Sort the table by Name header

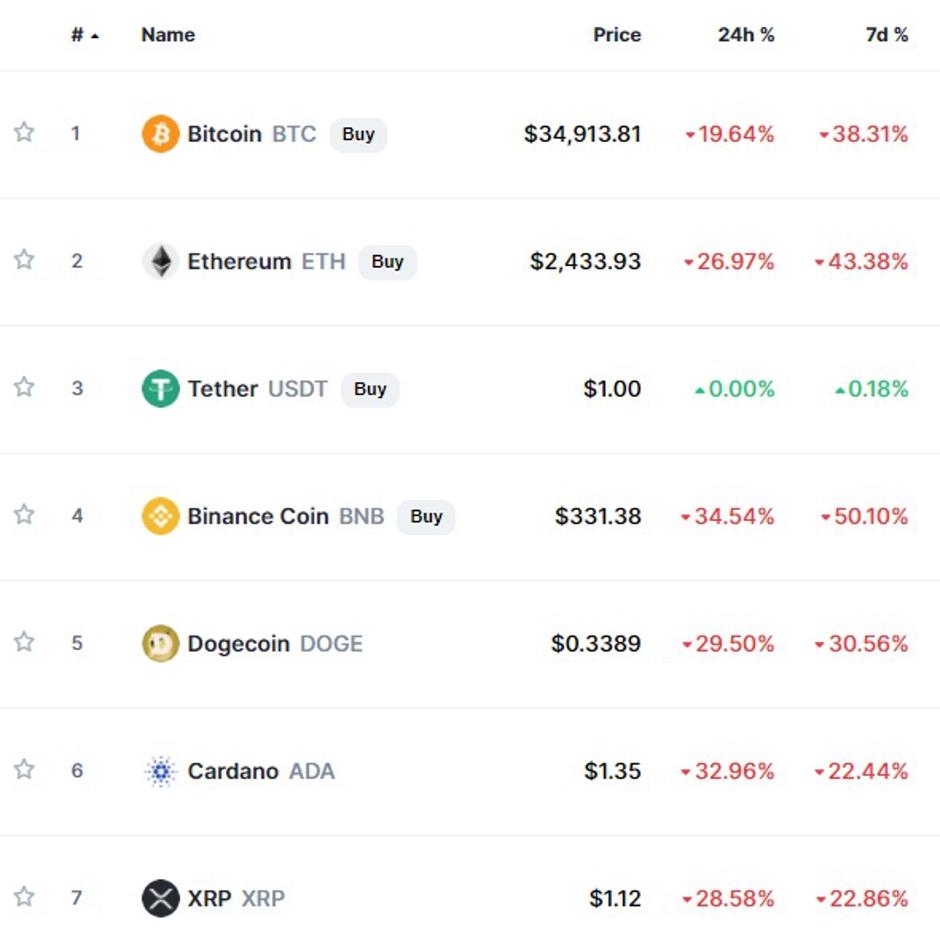click(x=168, y=35)
